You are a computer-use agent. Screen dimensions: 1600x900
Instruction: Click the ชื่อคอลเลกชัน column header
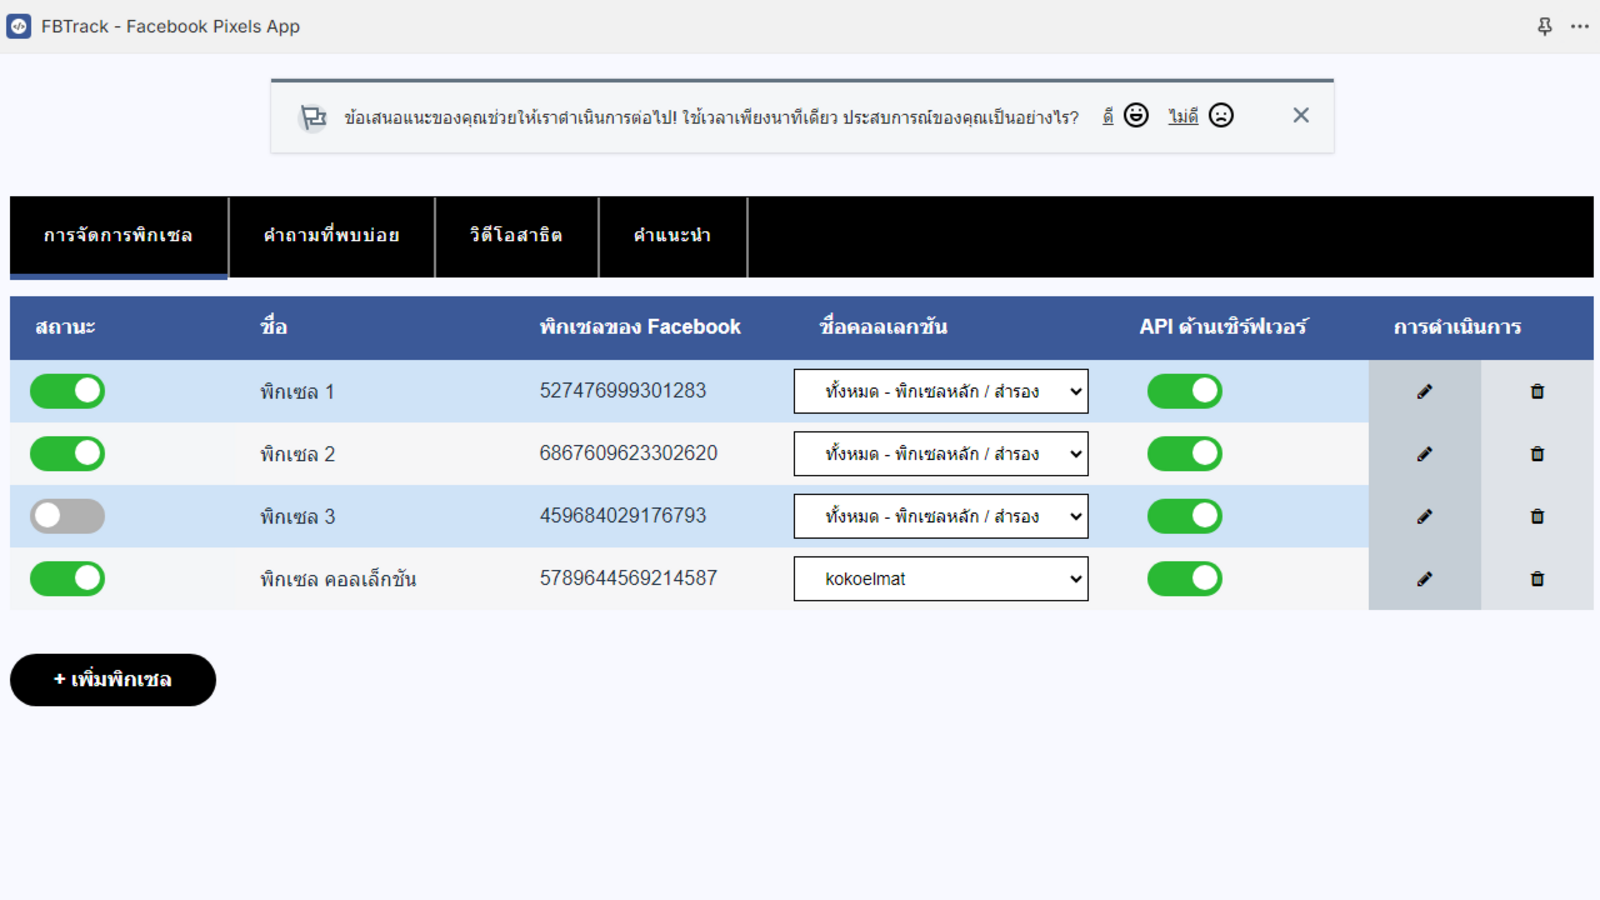(x=883, y=327)
